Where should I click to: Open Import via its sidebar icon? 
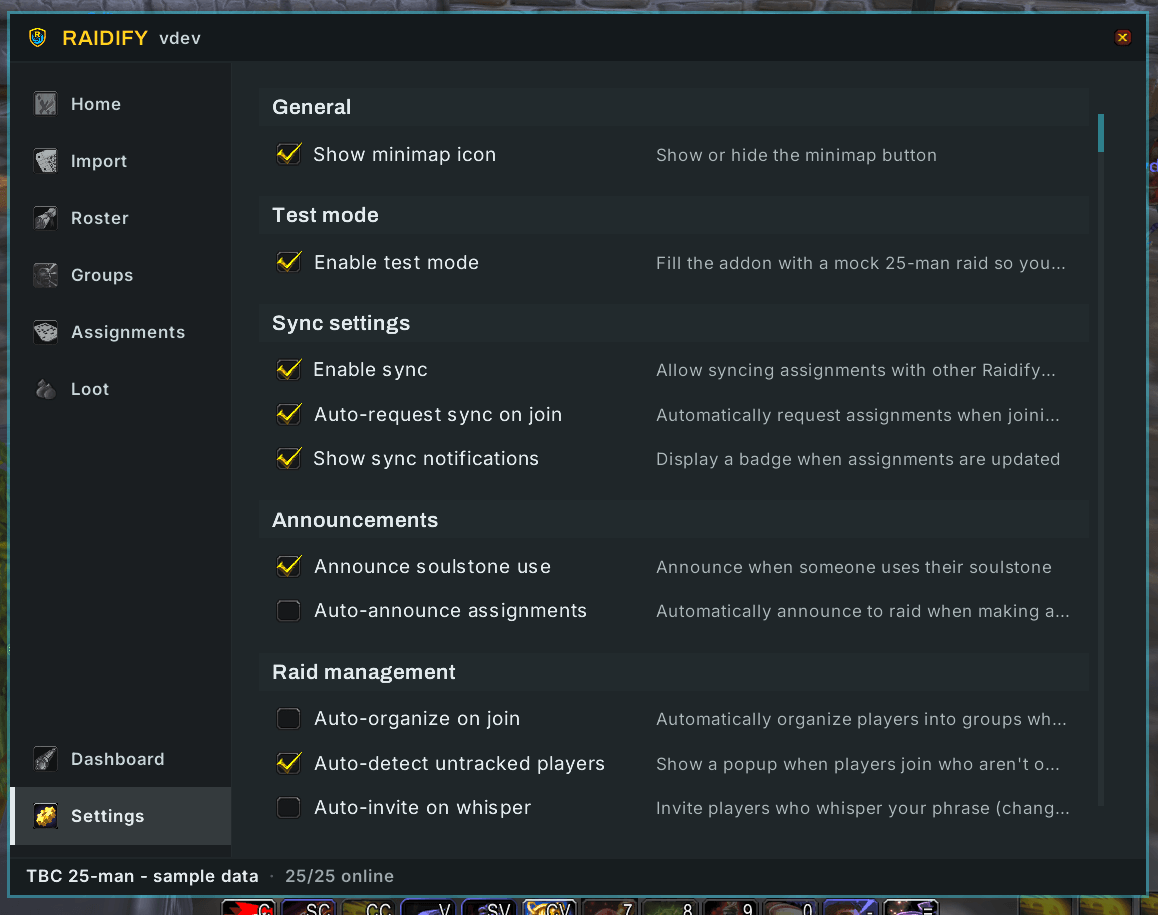[45, 161]
